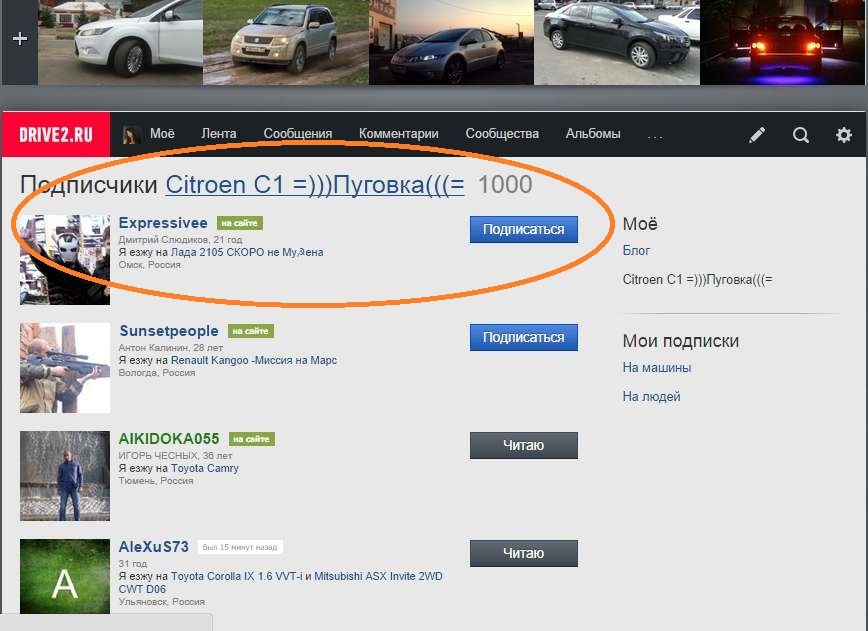
Task: Open the Toyota Camry car link
Action: [204, 468]
